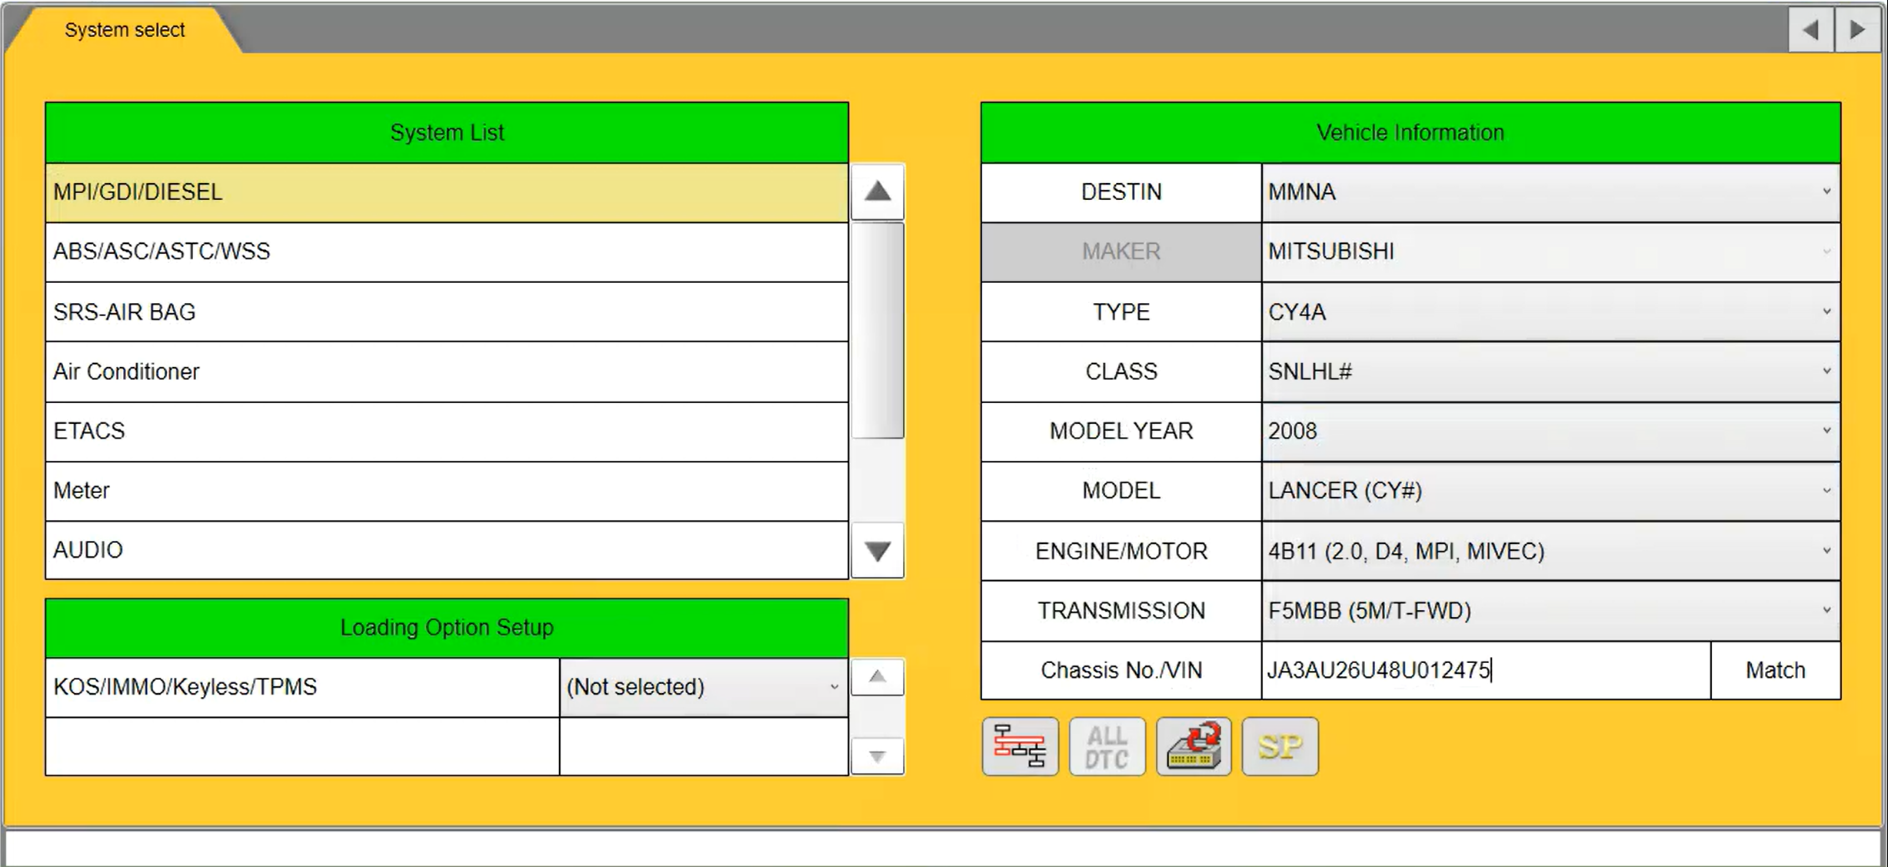Click the right arrow navigation icon at top

tap(1857, 30)
